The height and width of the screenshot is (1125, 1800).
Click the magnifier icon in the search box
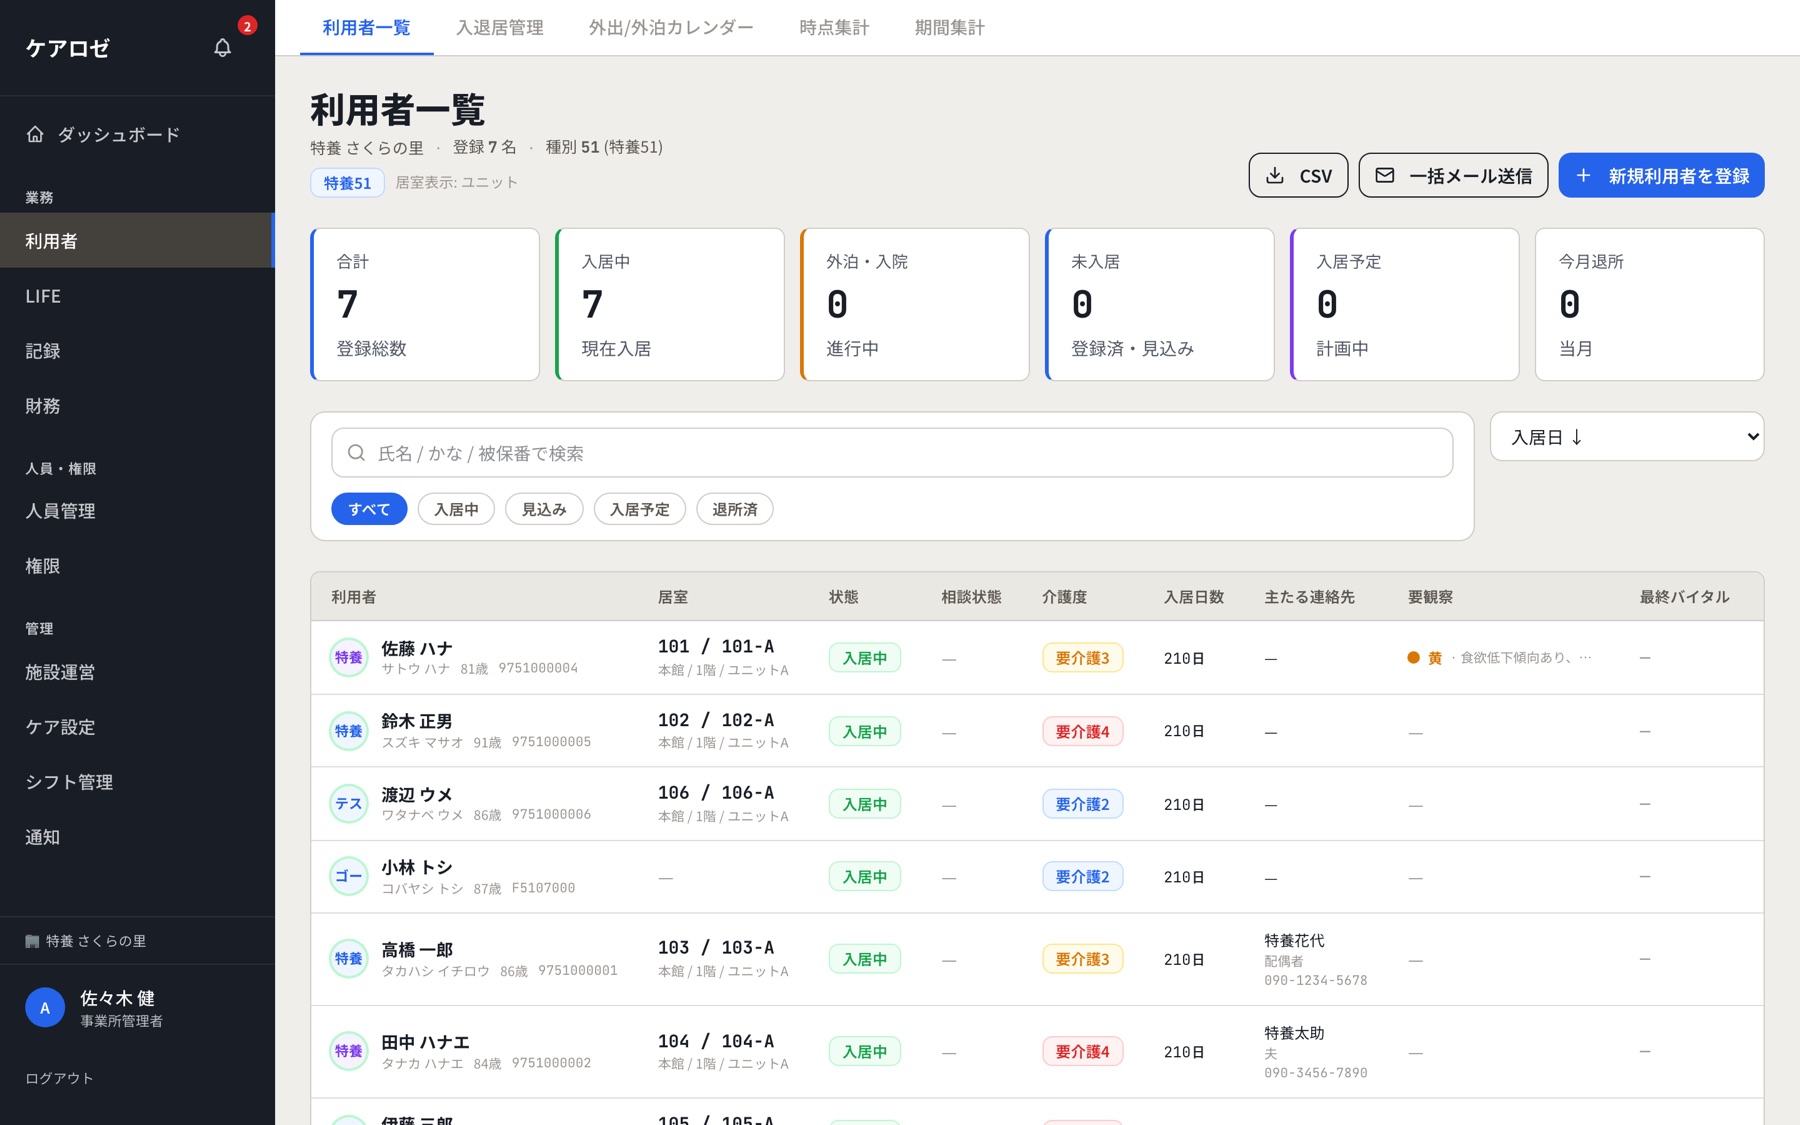[x=356, y=453]
